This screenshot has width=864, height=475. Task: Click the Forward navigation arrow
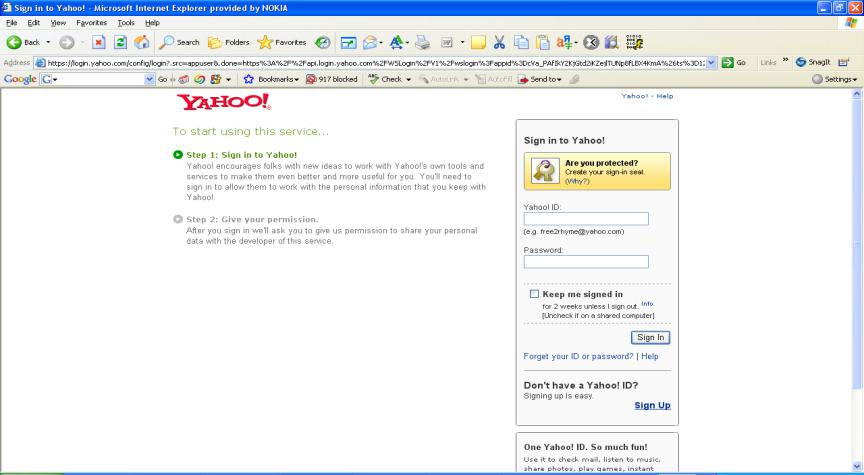coord(67,42)
